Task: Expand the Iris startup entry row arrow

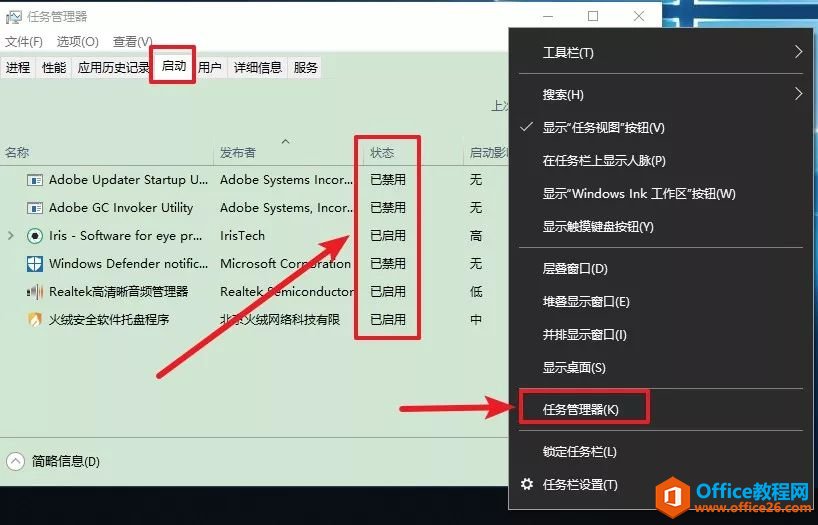Action: 11,236
